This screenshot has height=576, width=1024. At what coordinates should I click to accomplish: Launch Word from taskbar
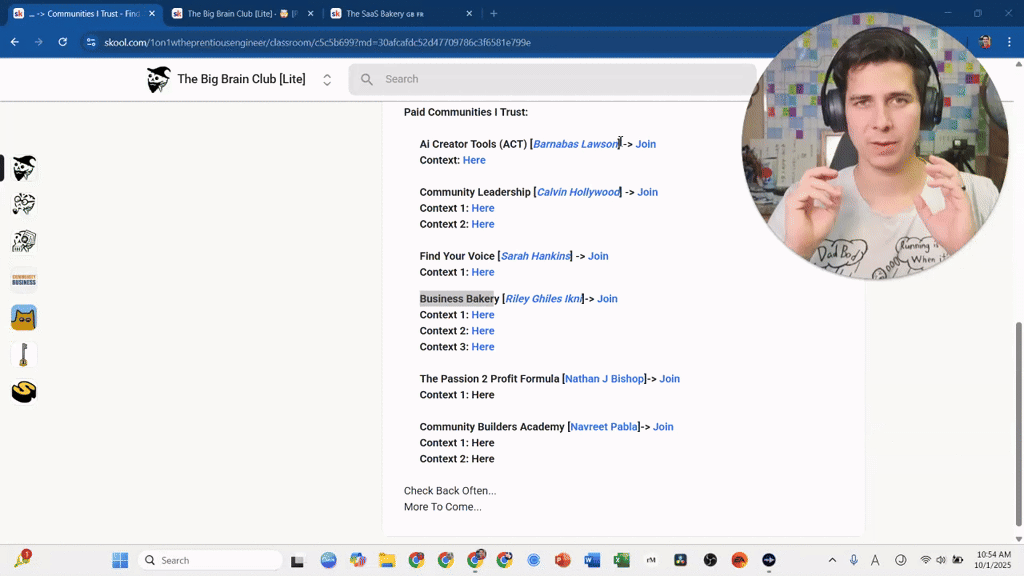tap(592, 560)
